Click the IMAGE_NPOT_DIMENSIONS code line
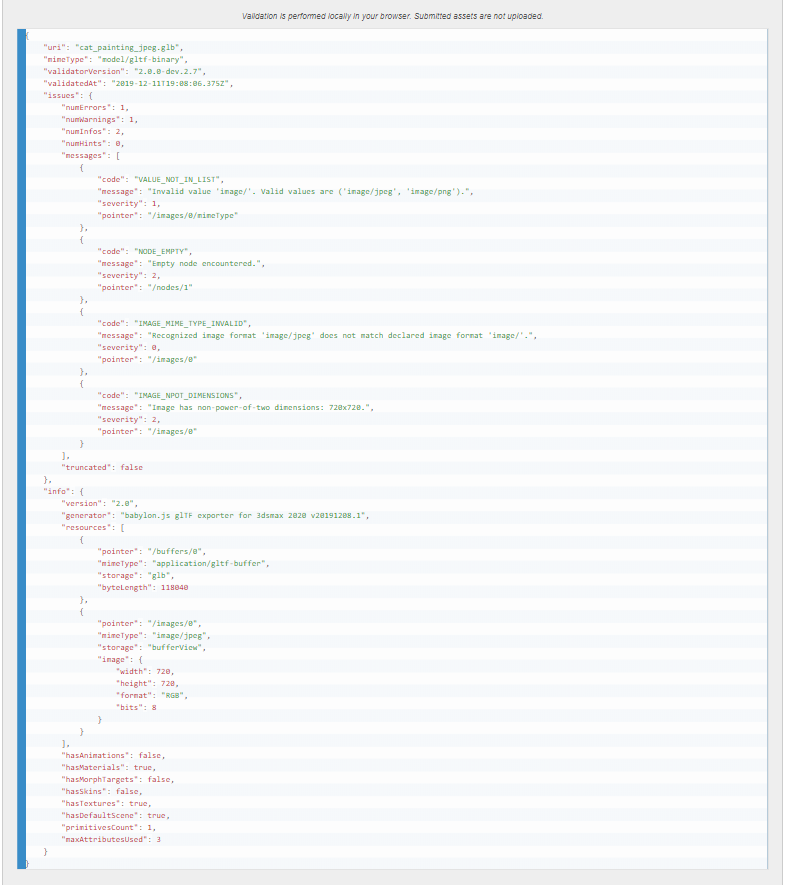Viewport: 786px width, 885px height. point(169,395)
